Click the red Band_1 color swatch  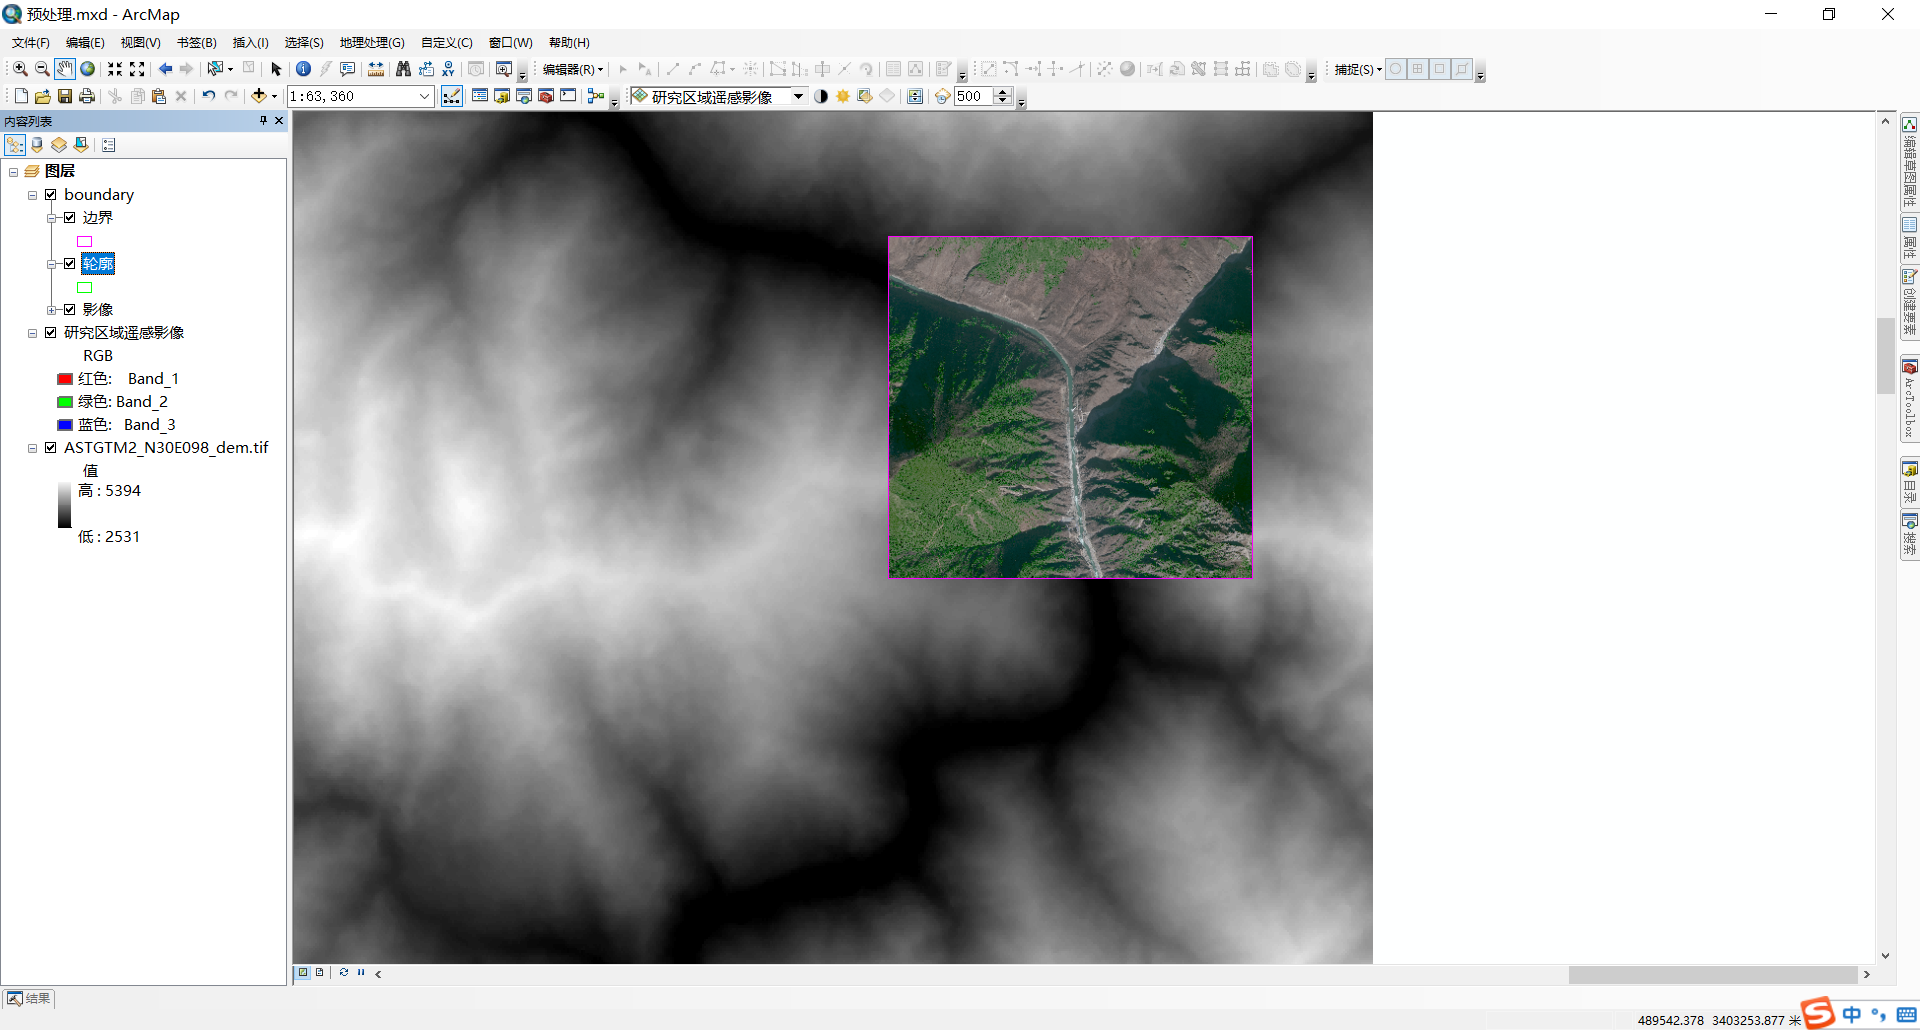click(x=65, y=379)
